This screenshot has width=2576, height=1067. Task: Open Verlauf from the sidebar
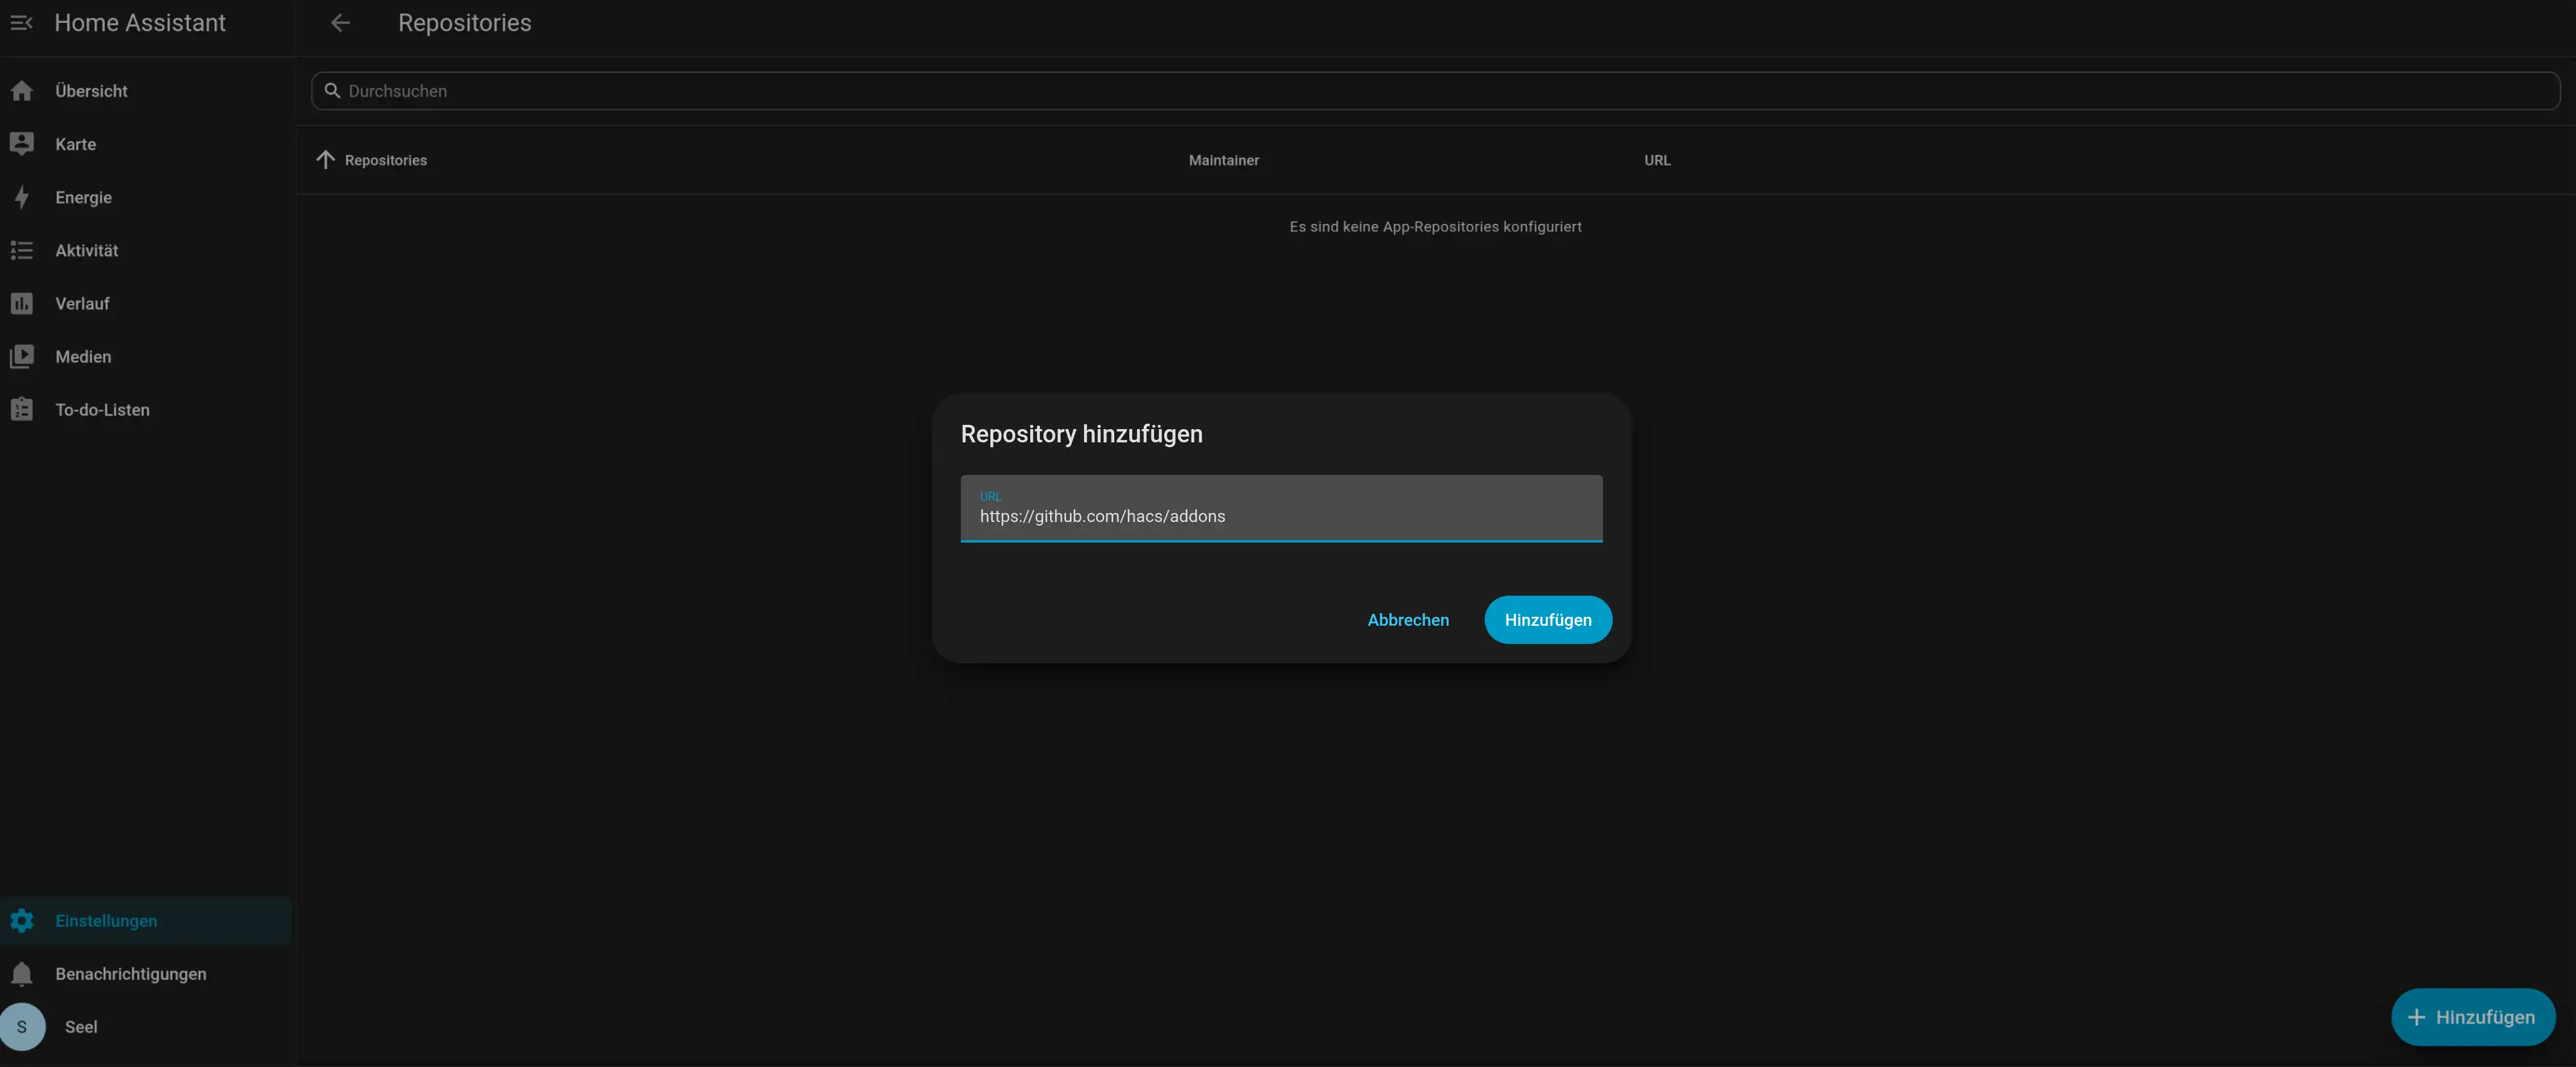(x=146, y=303)
